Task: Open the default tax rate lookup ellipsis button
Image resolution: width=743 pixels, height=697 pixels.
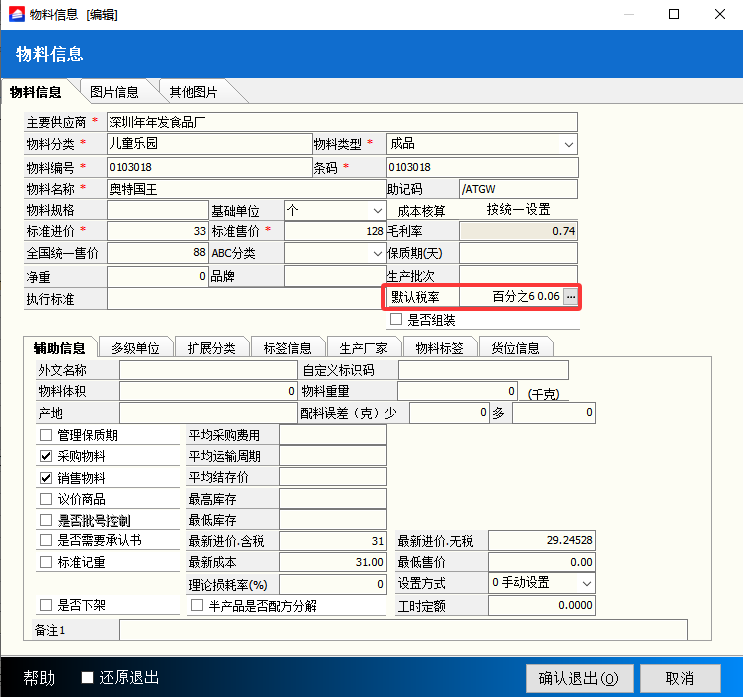Action: click(x=571, y=297)
